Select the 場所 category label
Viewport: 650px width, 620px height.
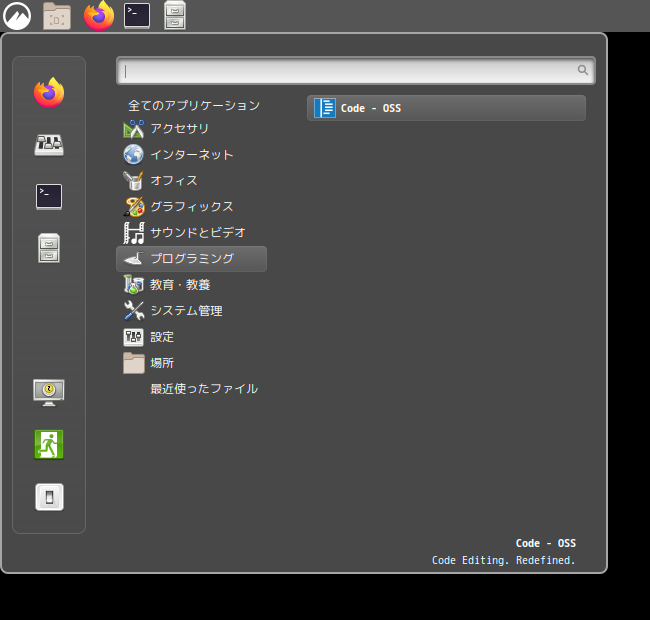coord(162,363)
